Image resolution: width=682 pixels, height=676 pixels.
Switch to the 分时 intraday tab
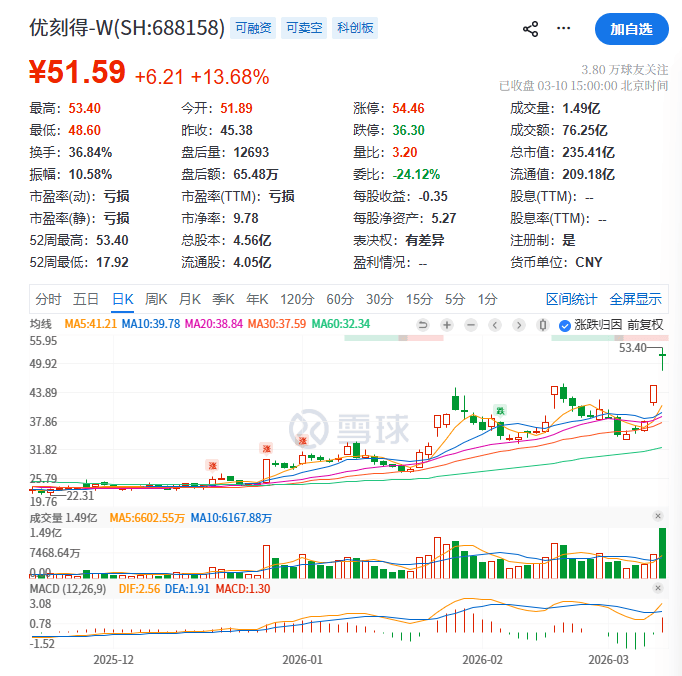point(48,299)
